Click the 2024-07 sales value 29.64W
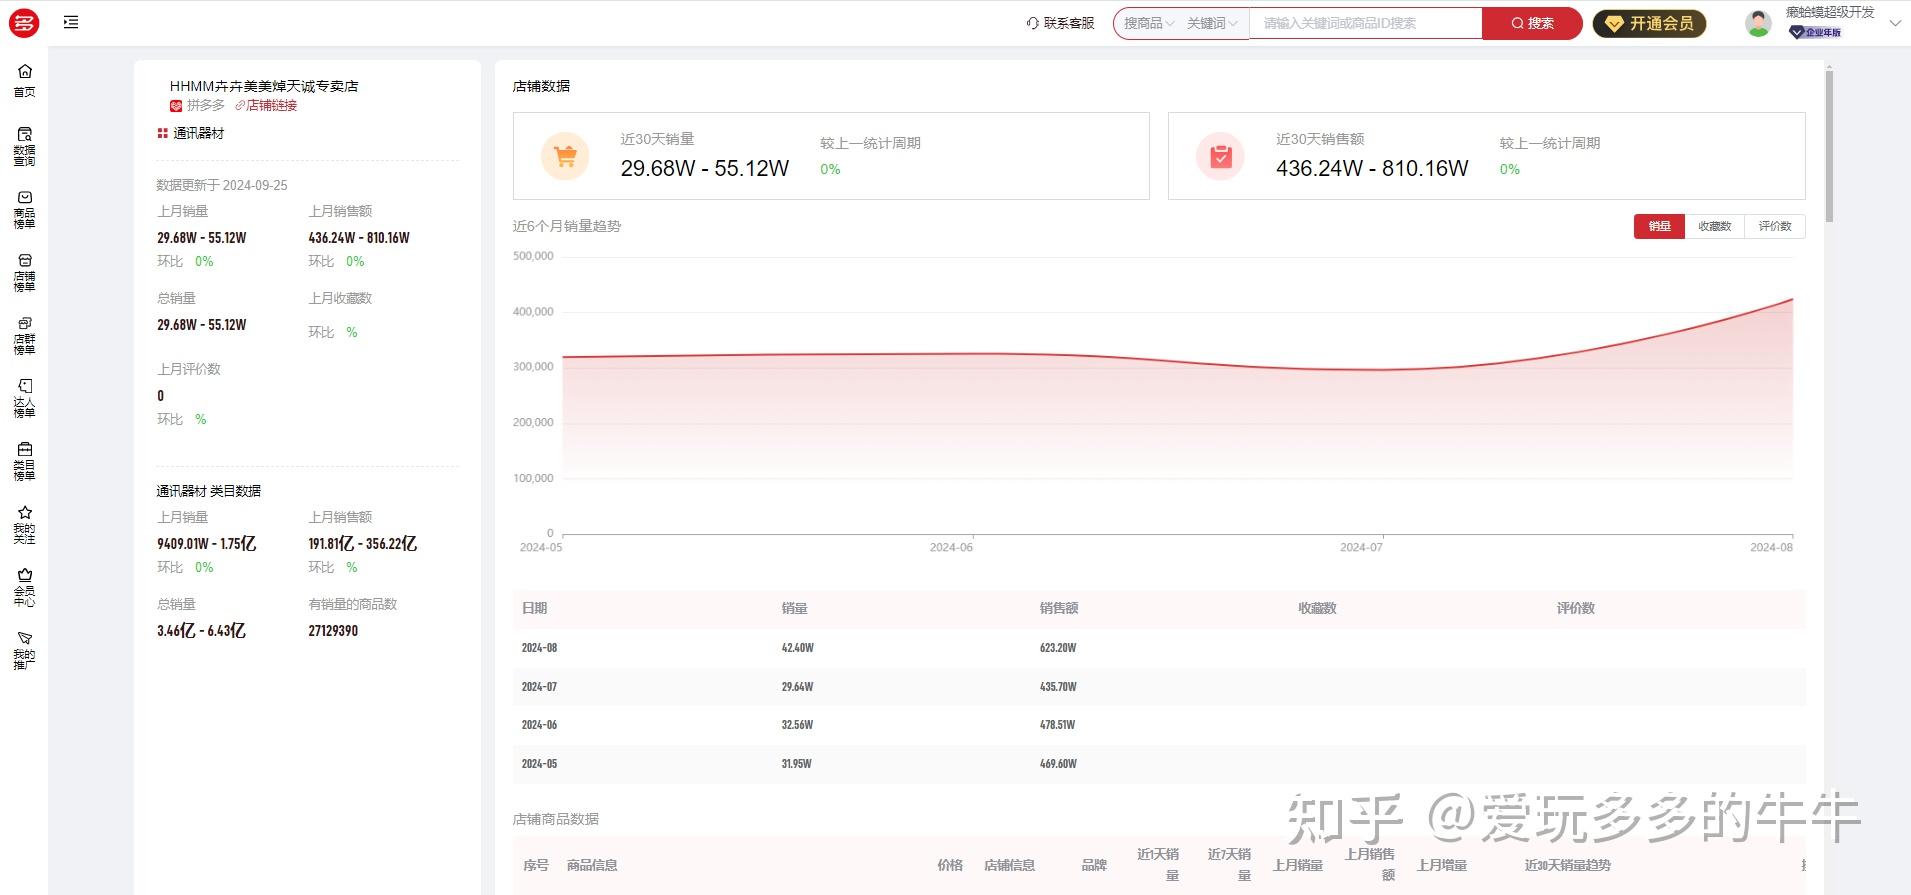Screen dimensions: 1911x895 tap(797, 687)
